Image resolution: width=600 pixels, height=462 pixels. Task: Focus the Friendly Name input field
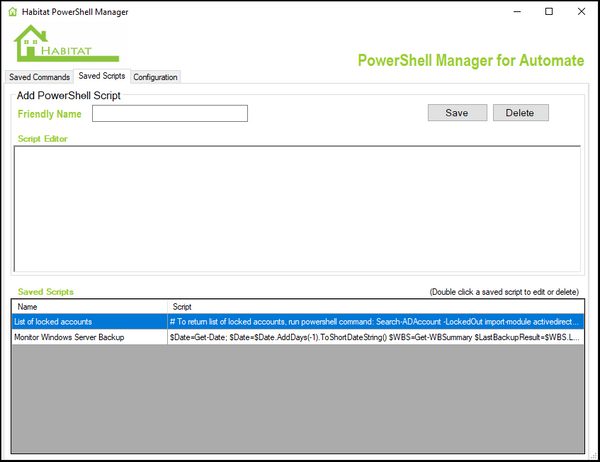click(x=170, y=114)
